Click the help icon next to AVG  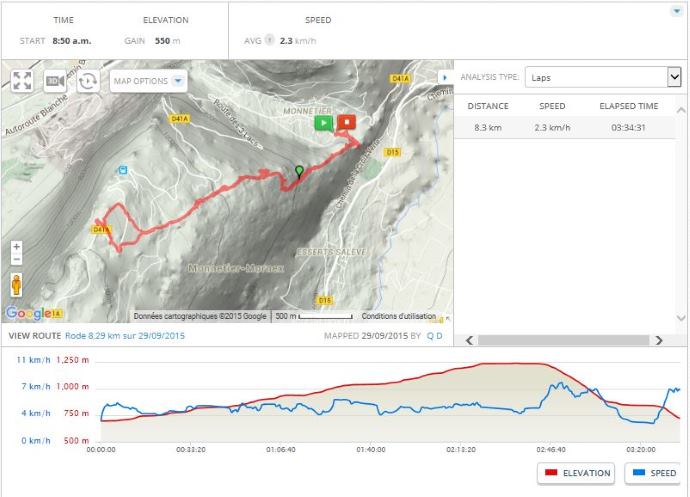coord(271,42)
